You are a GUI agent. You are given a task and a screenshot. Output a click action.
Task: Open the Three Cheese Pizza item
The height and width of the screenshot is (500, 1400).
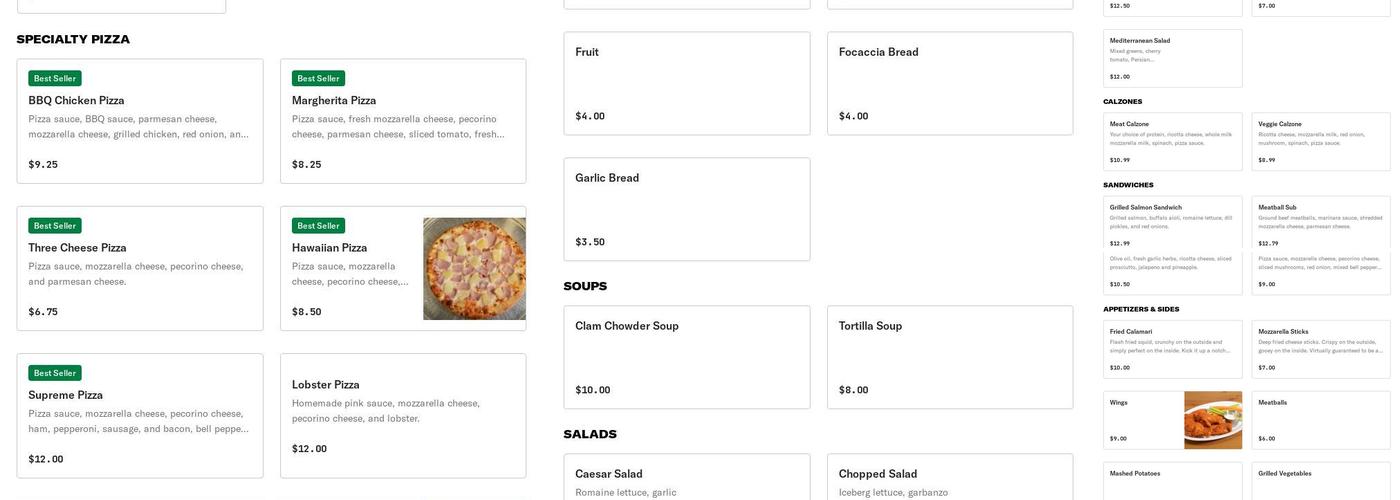[x=140, y=268]
